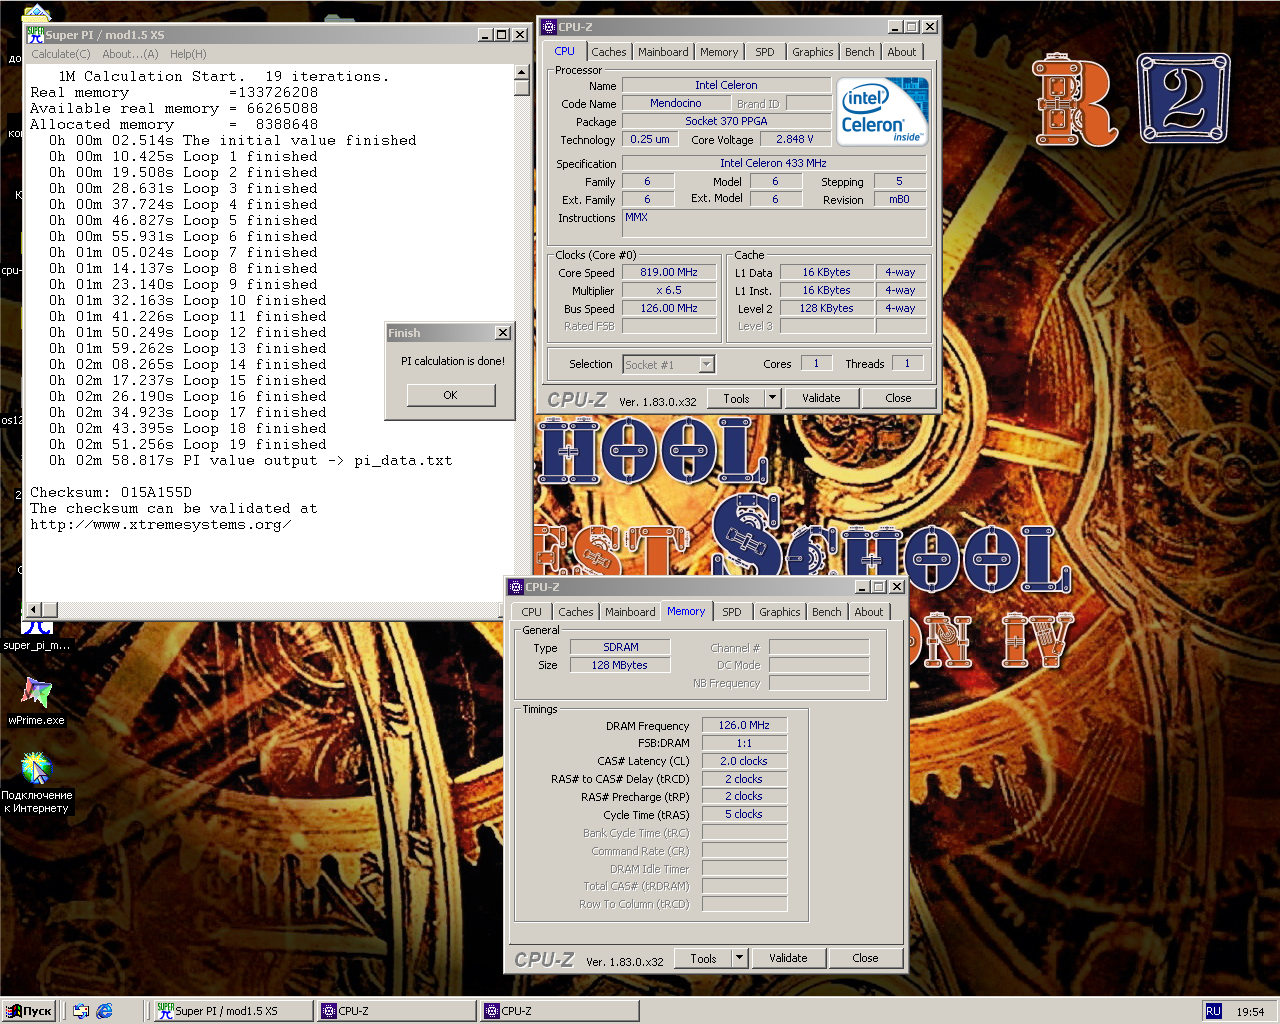Click Super PI vertical scrollbar up arrow
The image size is (1280, 1024).
click(x=521, y=72)
